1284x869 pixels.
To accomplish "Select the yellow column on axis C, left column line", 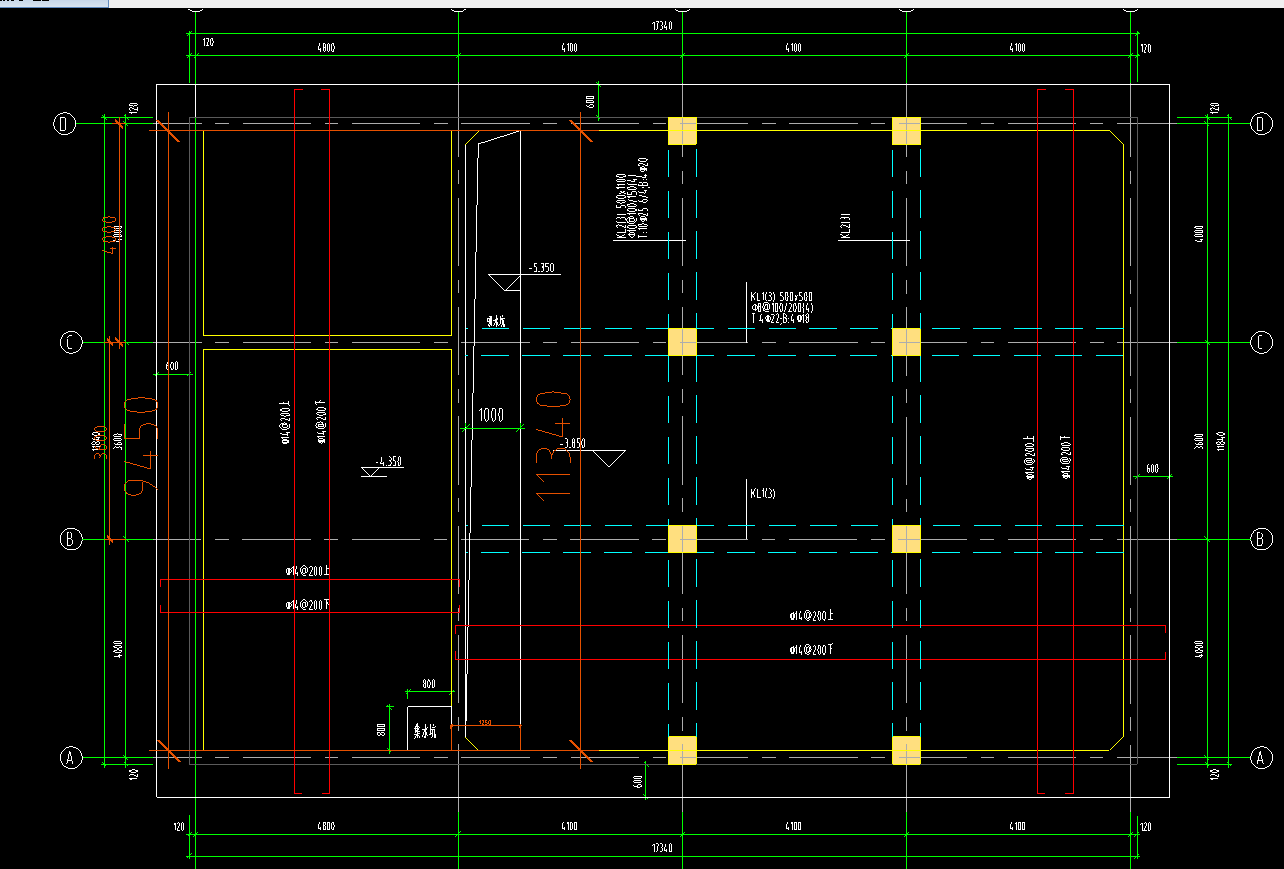I will (682, 341).
